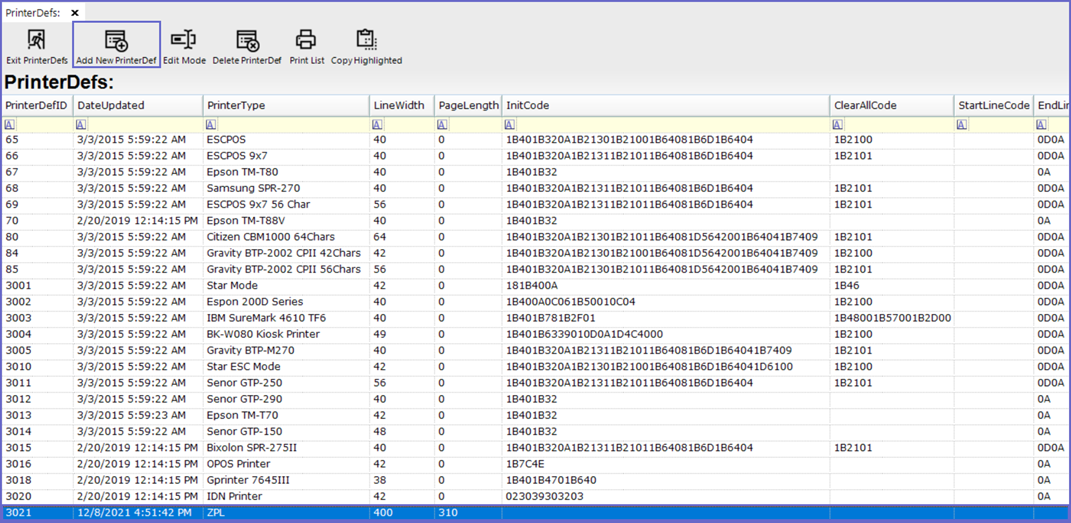Sort by the DateUpdated column header

[x=111, y=105]
